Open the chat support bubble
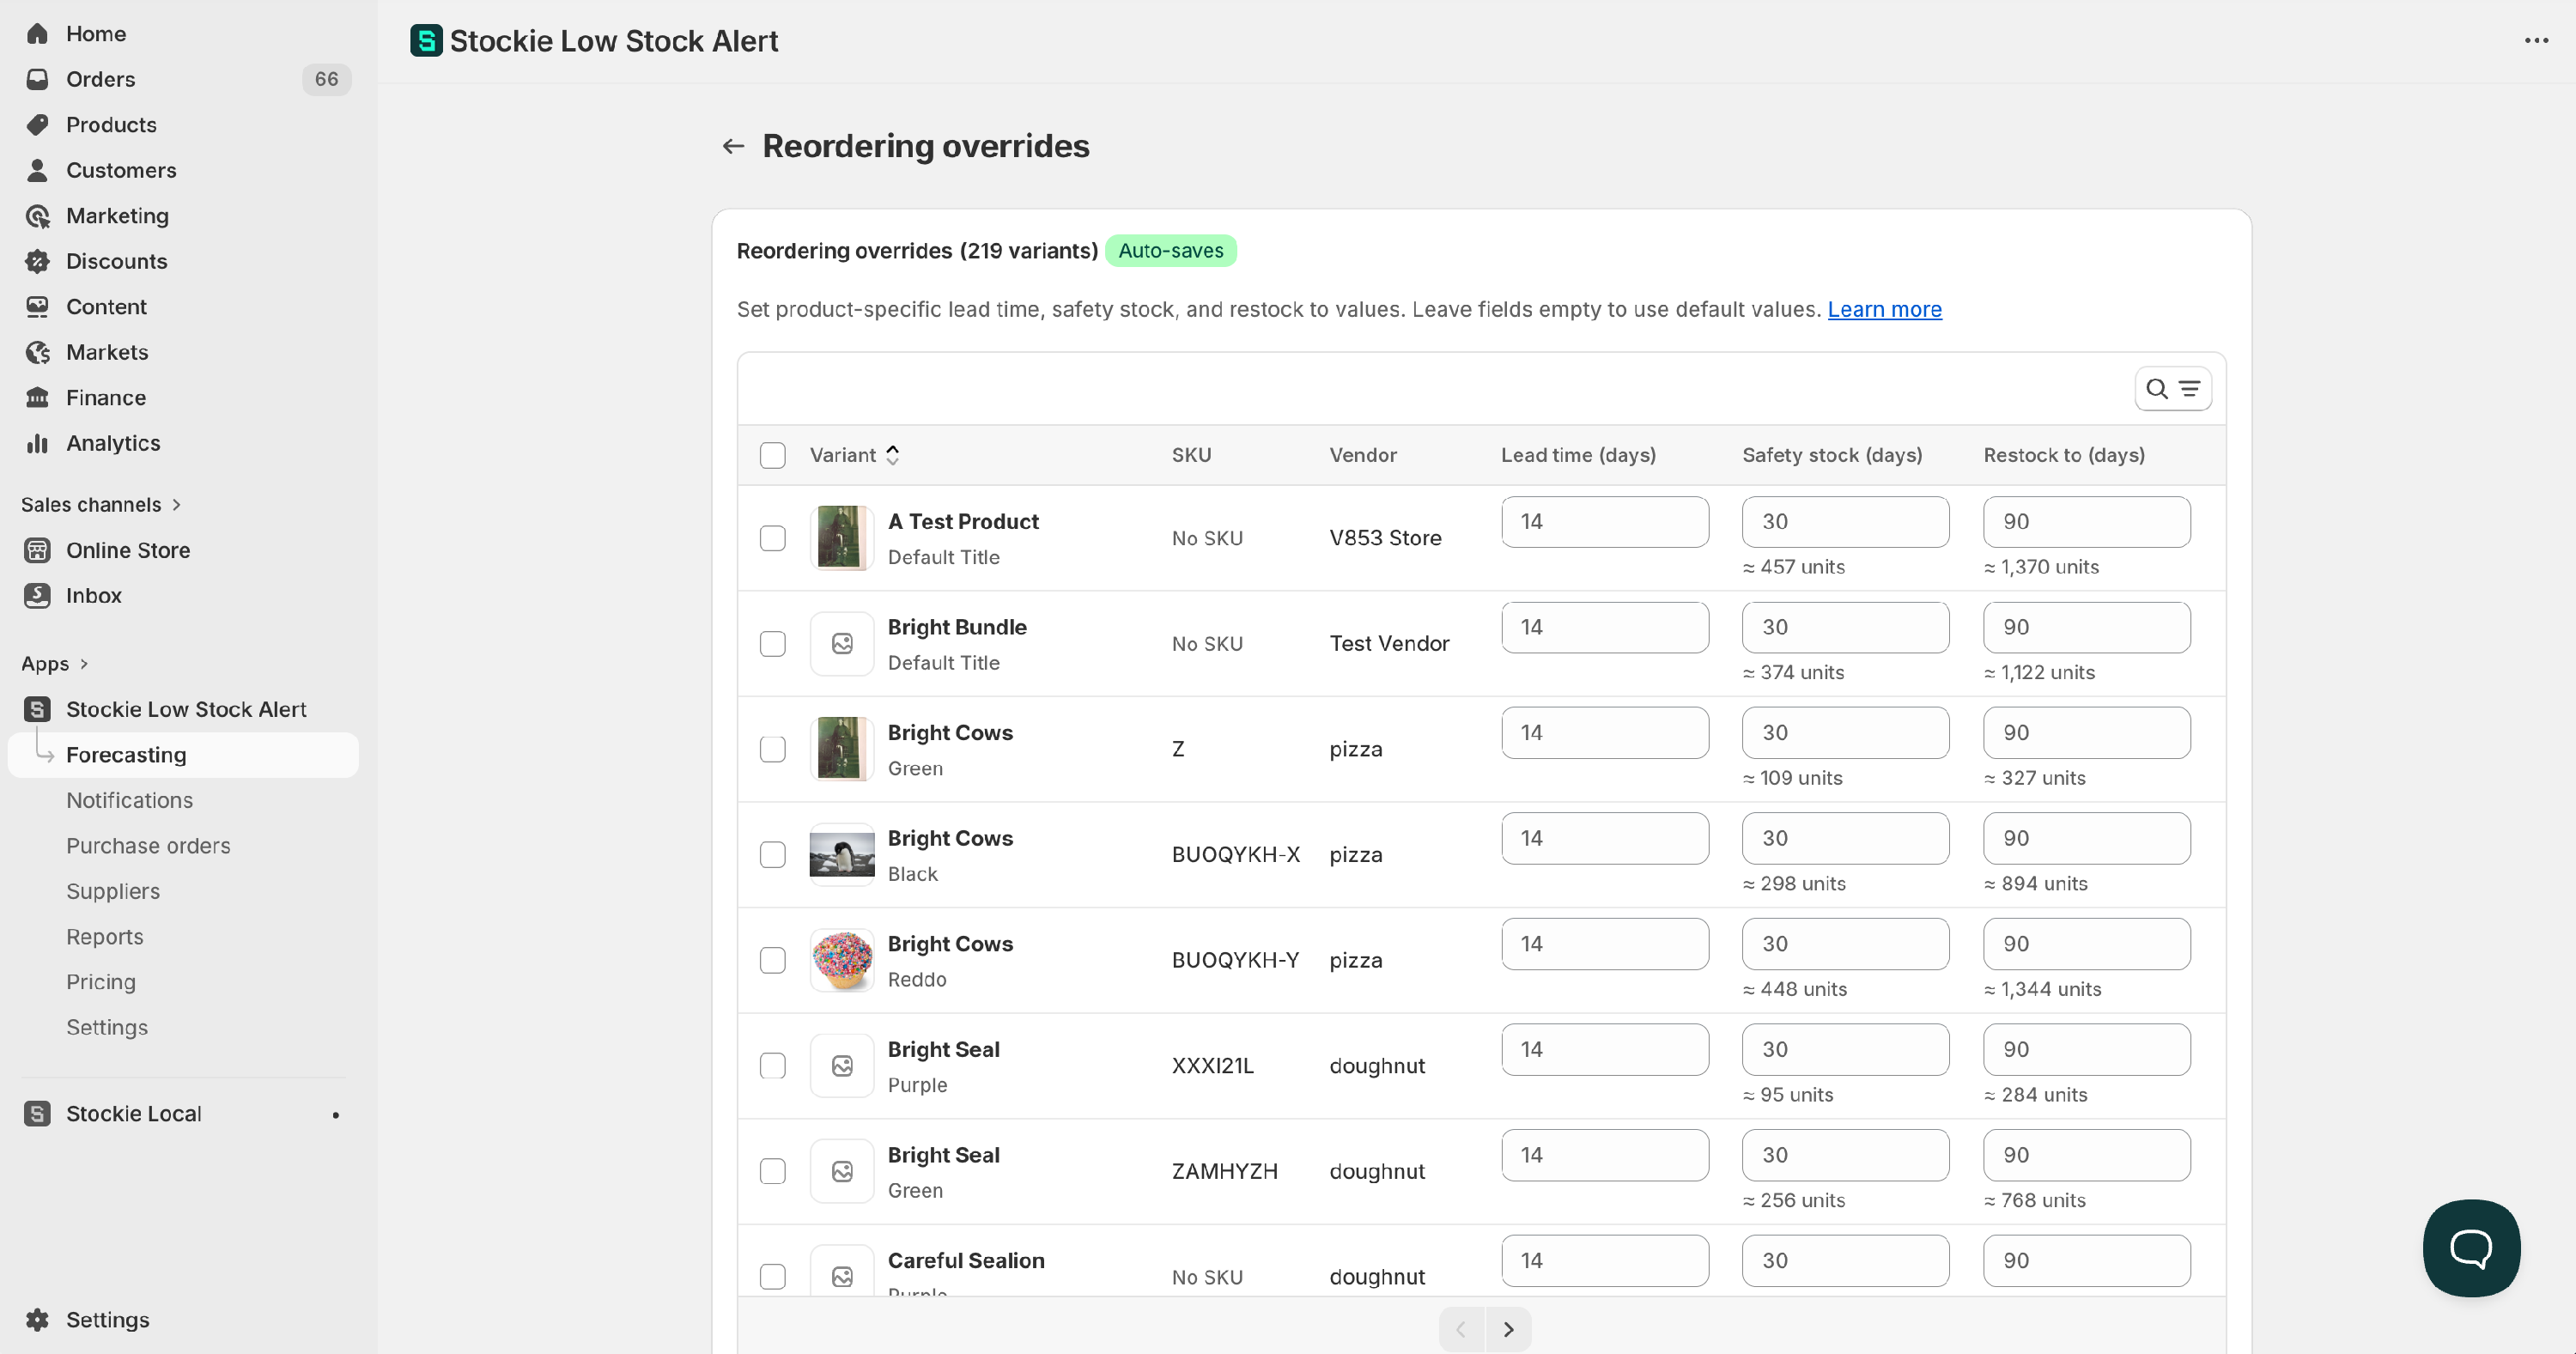Screen dimensions: 2576x1354 point(2470,1247)
